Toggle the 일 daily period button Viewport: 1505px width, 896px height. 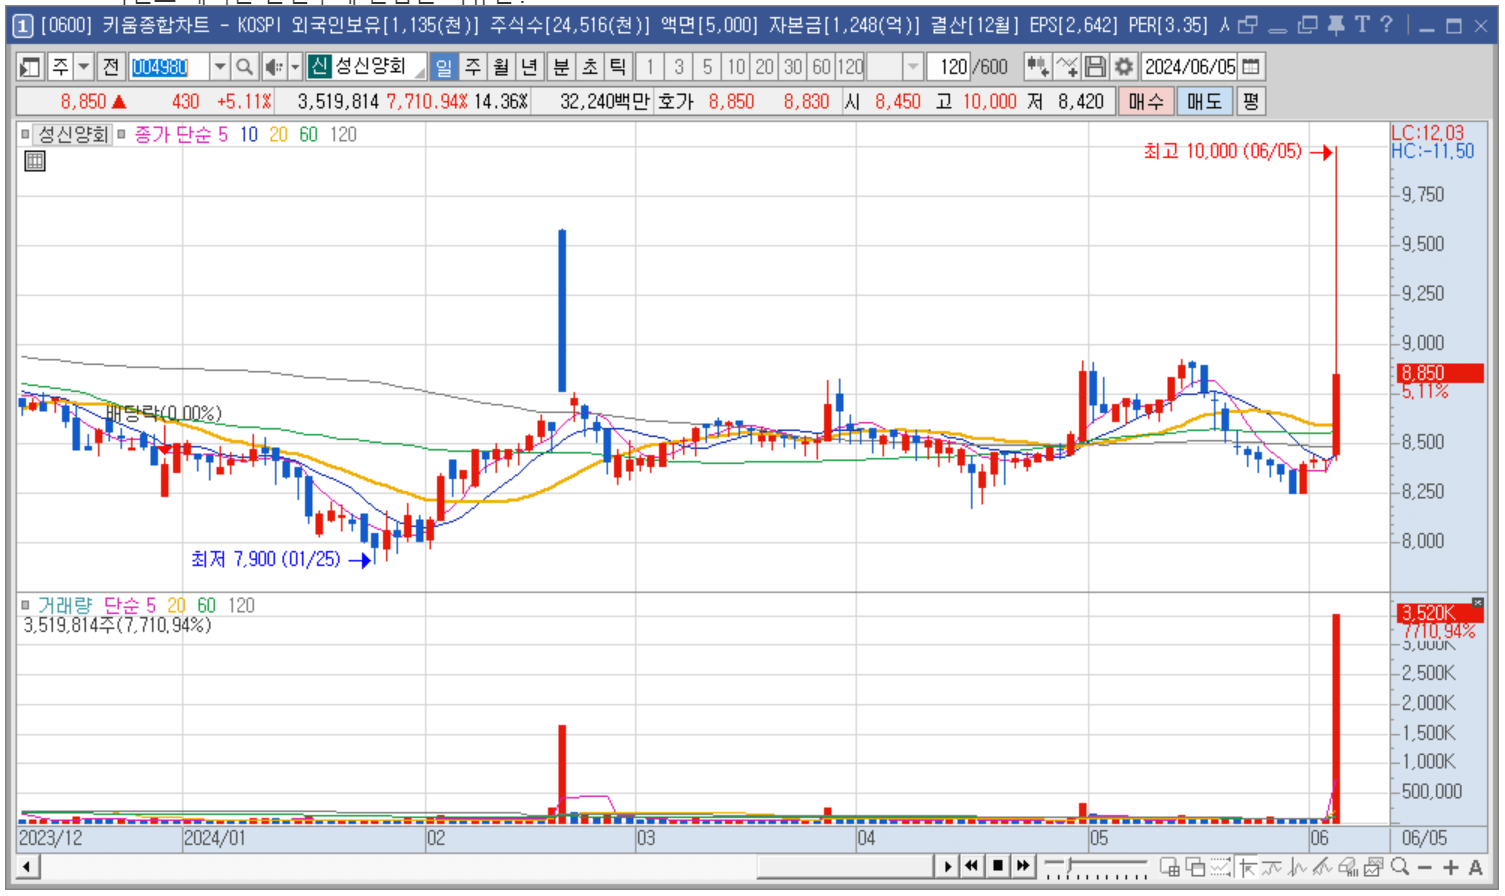(x=444, y=67)
